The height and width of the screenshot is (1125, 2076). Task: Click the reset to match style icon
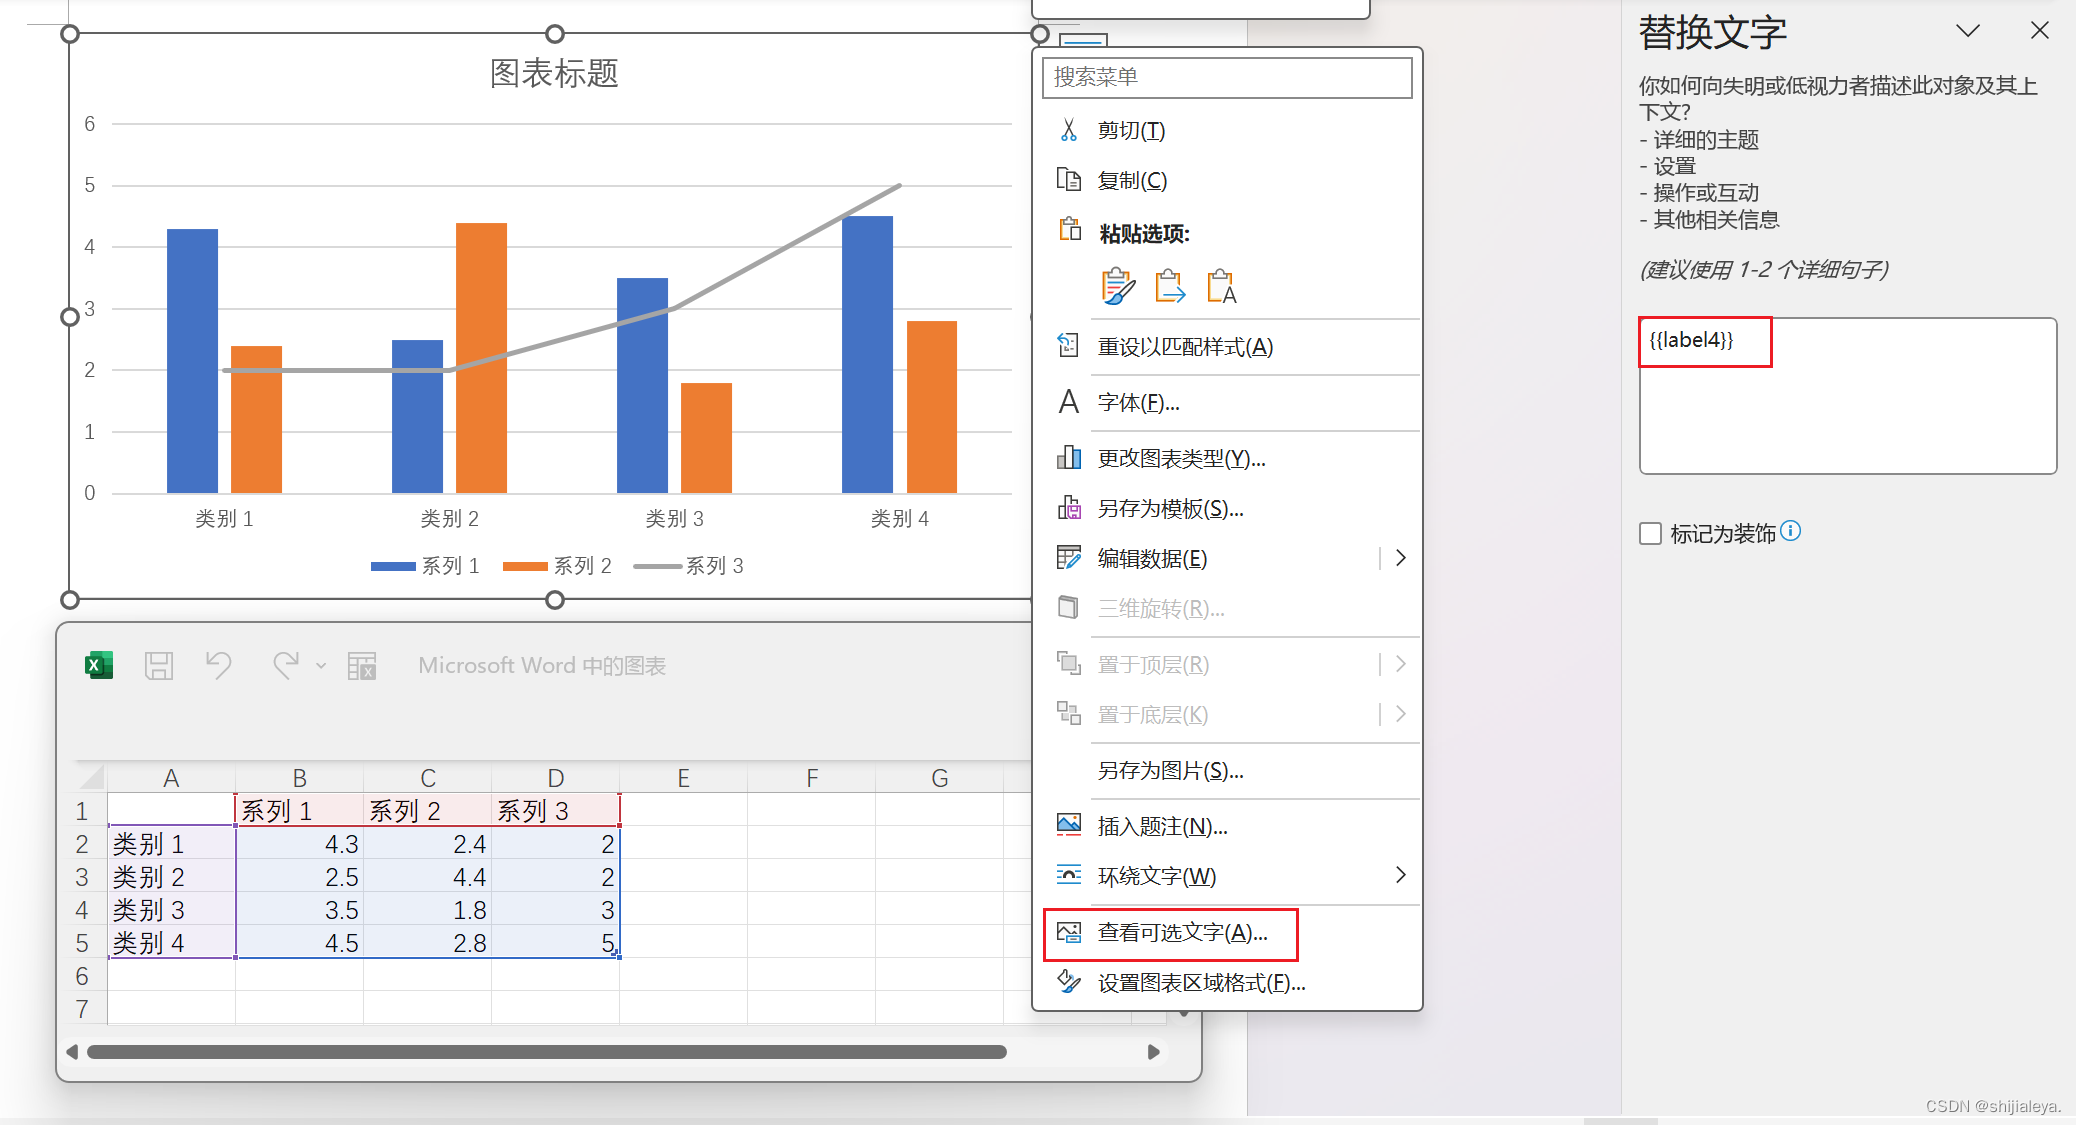(1069, 346)
